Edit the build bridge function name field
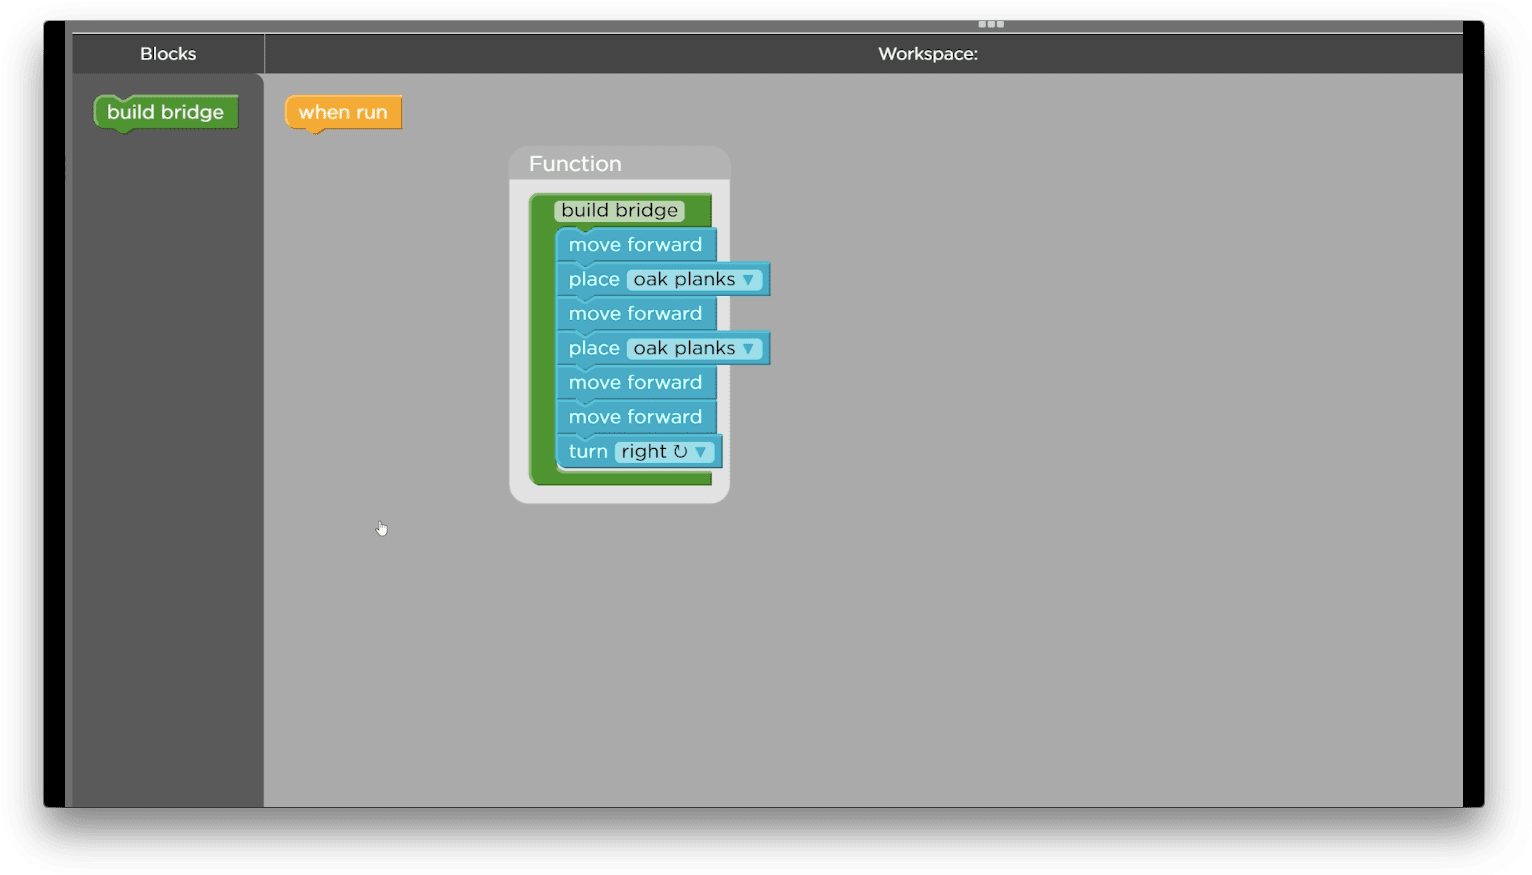The image size is (1532, 875). (x=619, y=211)
